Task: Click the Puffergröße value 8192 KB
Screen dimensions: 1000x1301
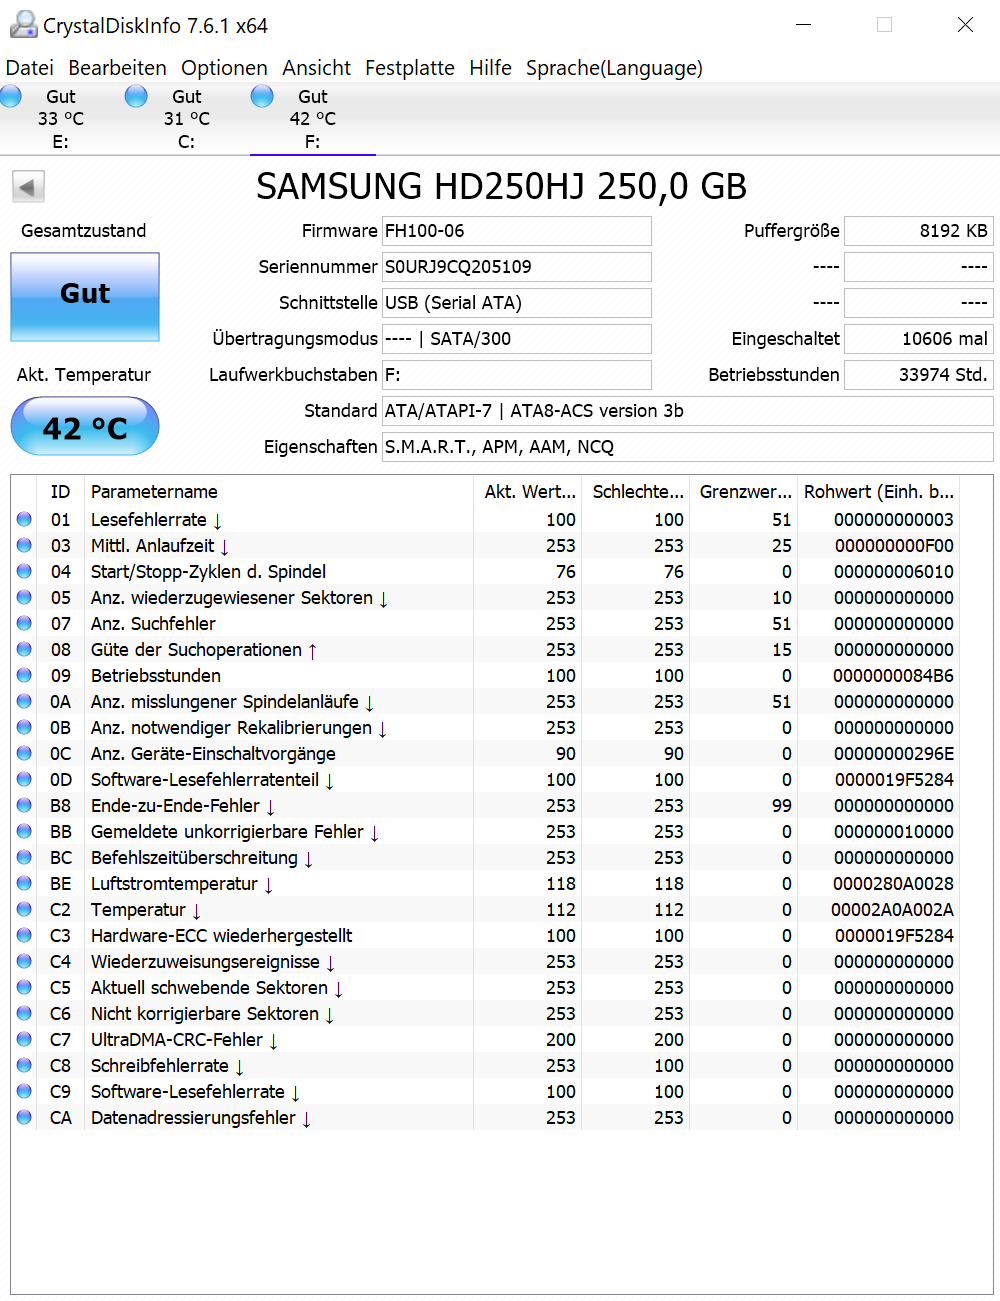Action: (x=919, y=231)
